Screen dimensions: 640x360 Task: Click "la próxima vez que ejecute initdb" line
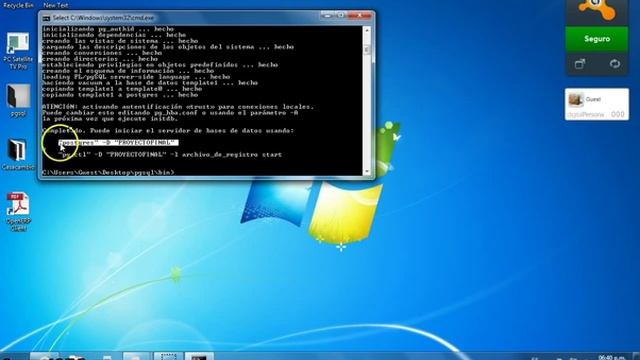coord(110,119)
